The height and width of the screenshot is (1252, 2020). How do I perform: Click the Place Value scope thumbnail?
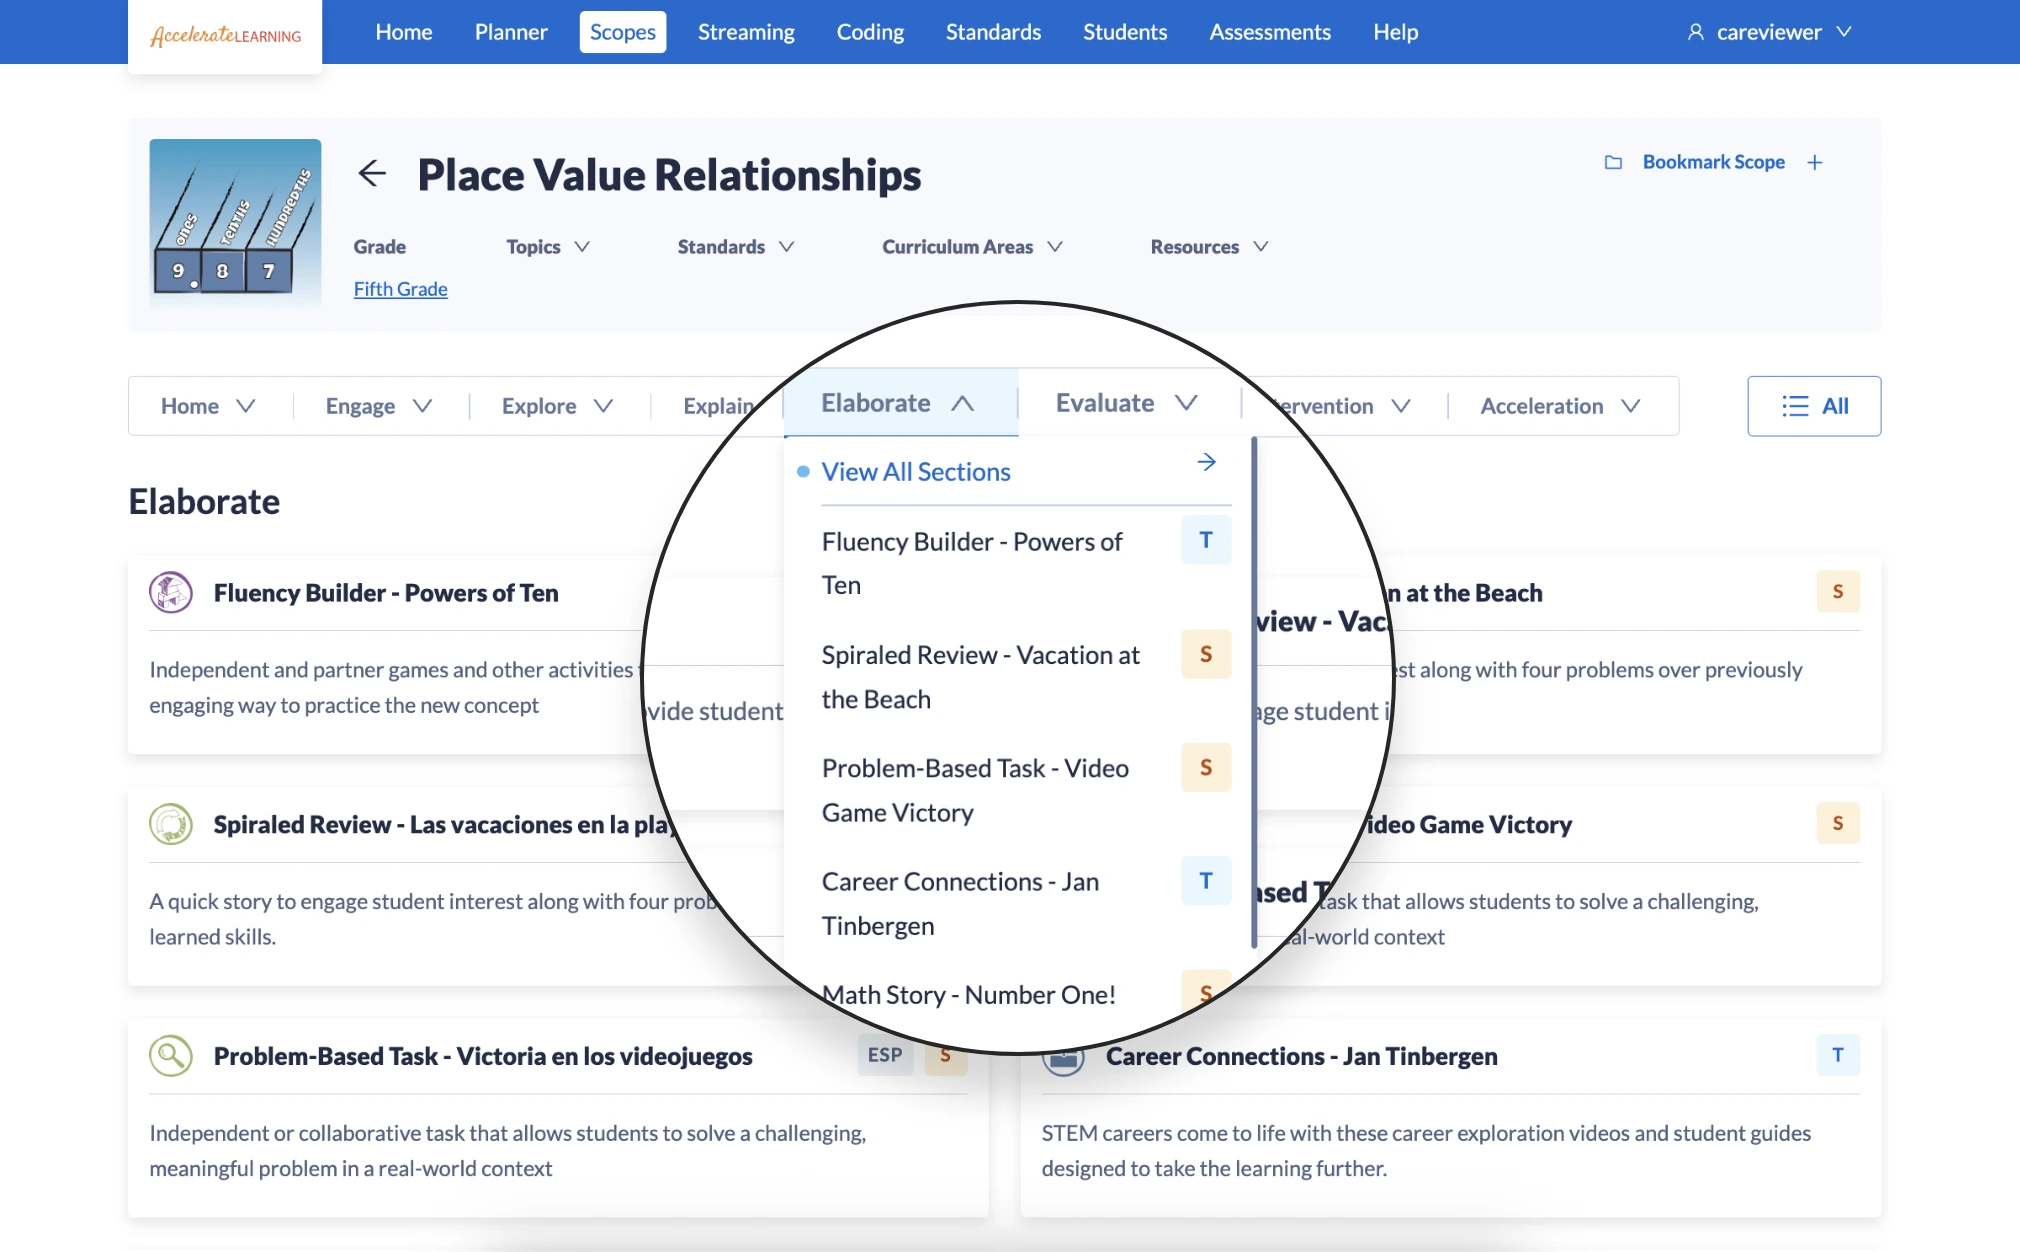[235, 222]
